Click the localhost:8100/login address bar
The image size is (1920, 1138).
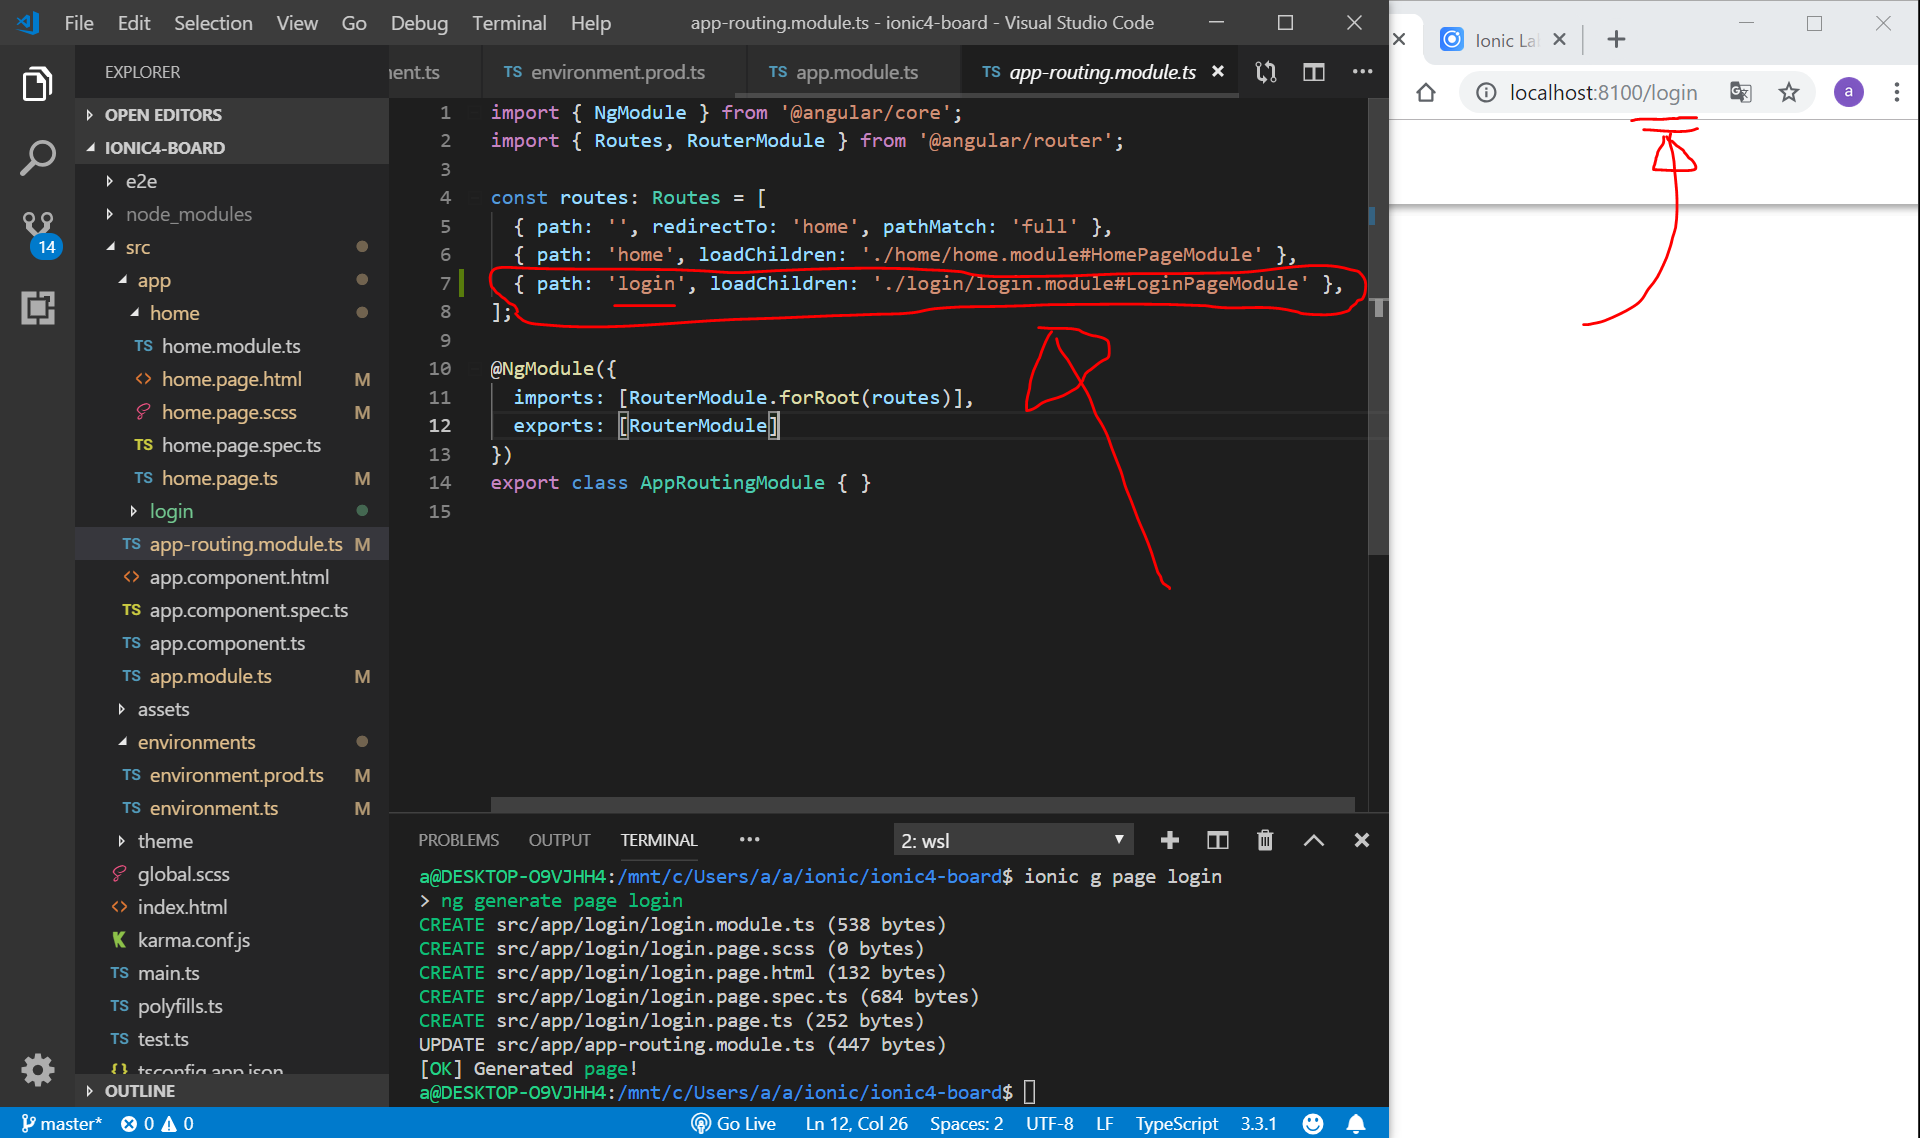(1603, 93)
